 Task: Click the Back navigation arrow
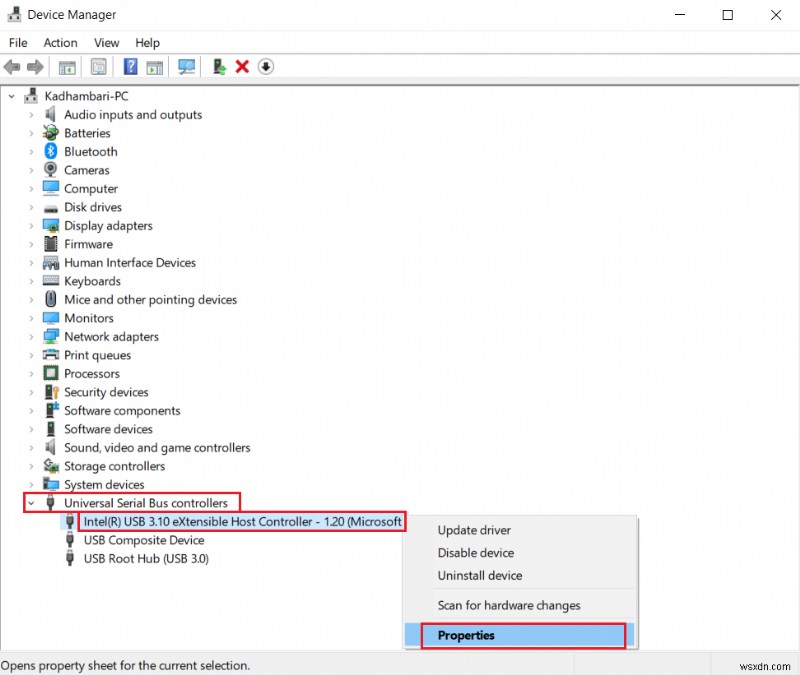12,67
